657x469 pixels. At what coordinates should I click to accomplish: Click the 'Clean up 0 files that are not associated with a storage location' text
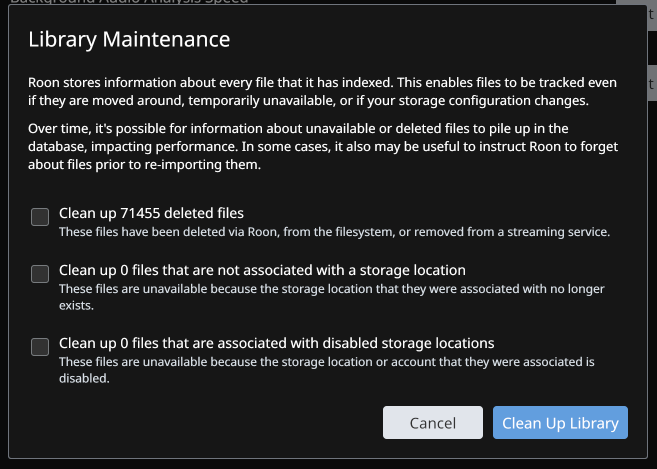pos(262,270)
